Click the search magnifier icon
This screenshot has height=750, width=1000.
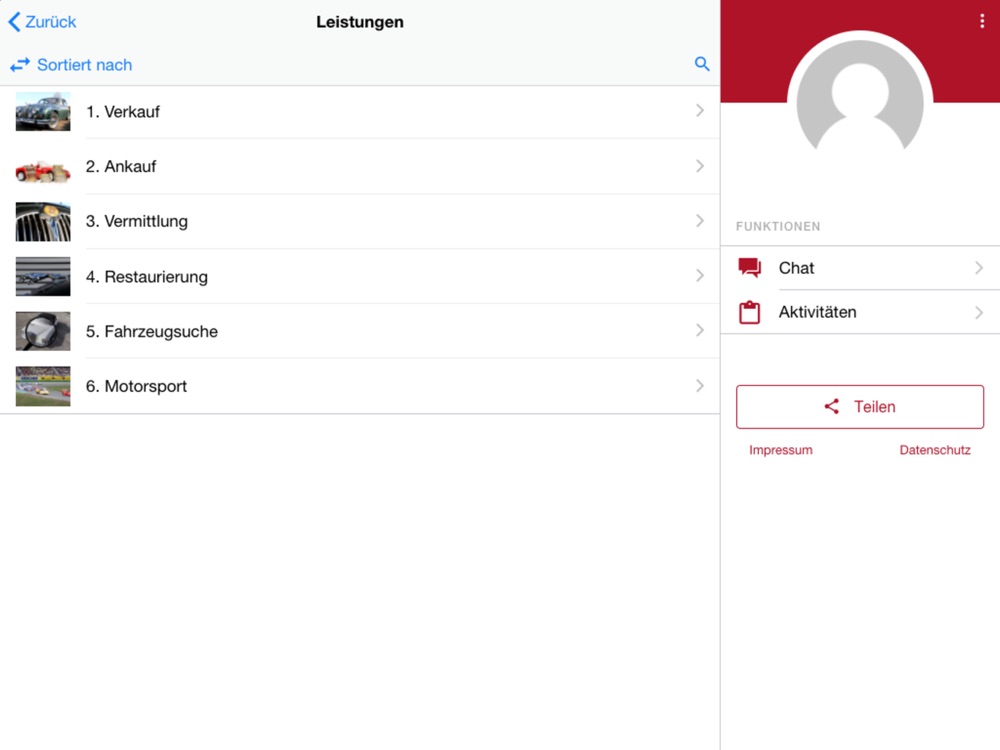pyautogui.click(x=702, y=64)
